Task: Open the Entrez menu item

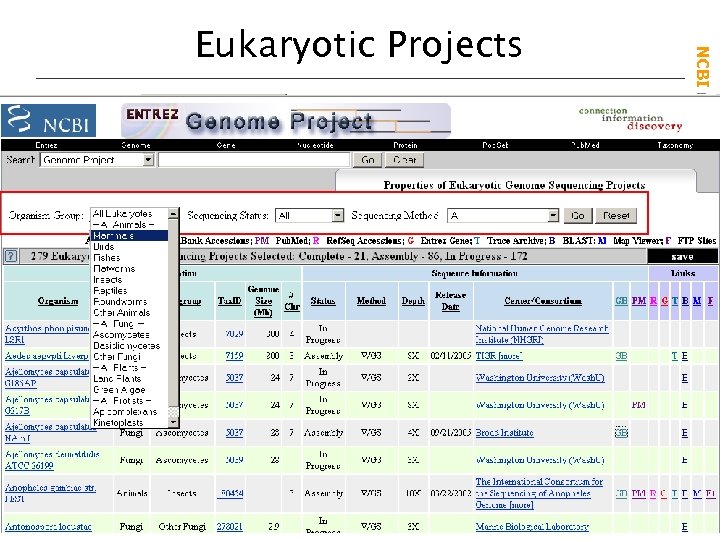Action: [46, 145]
